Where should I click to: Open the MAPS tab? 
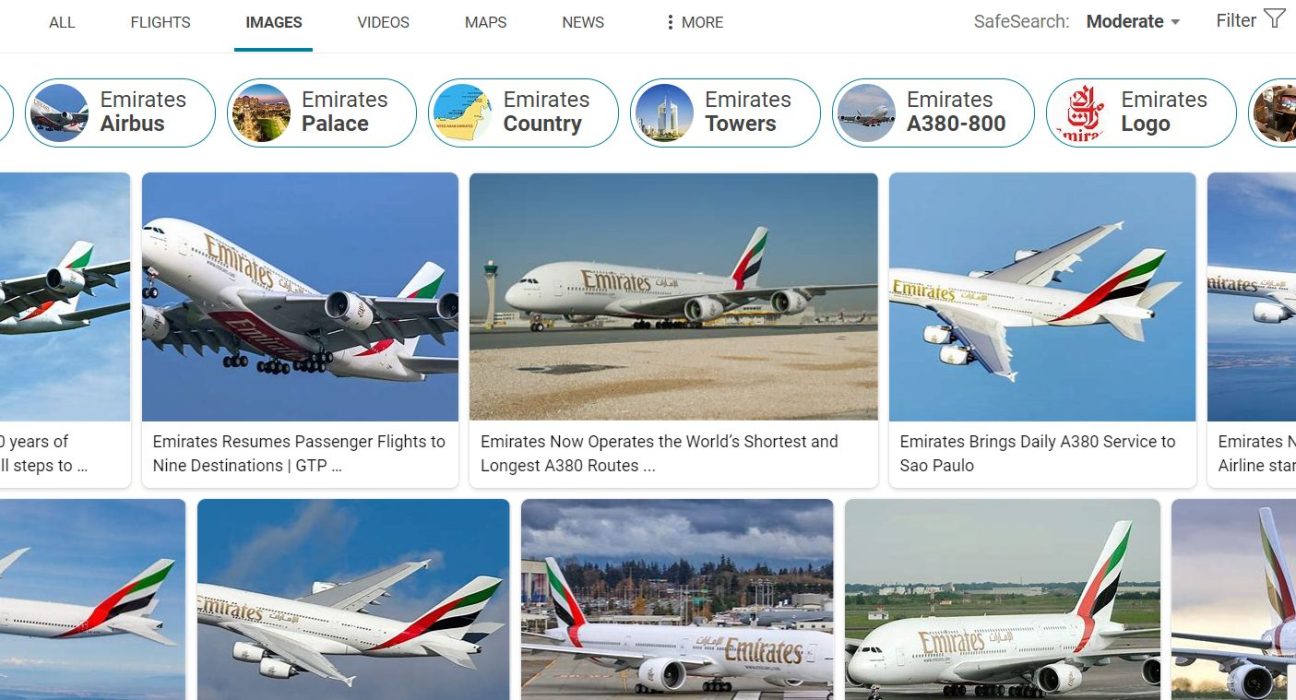[x=486, y=22]
